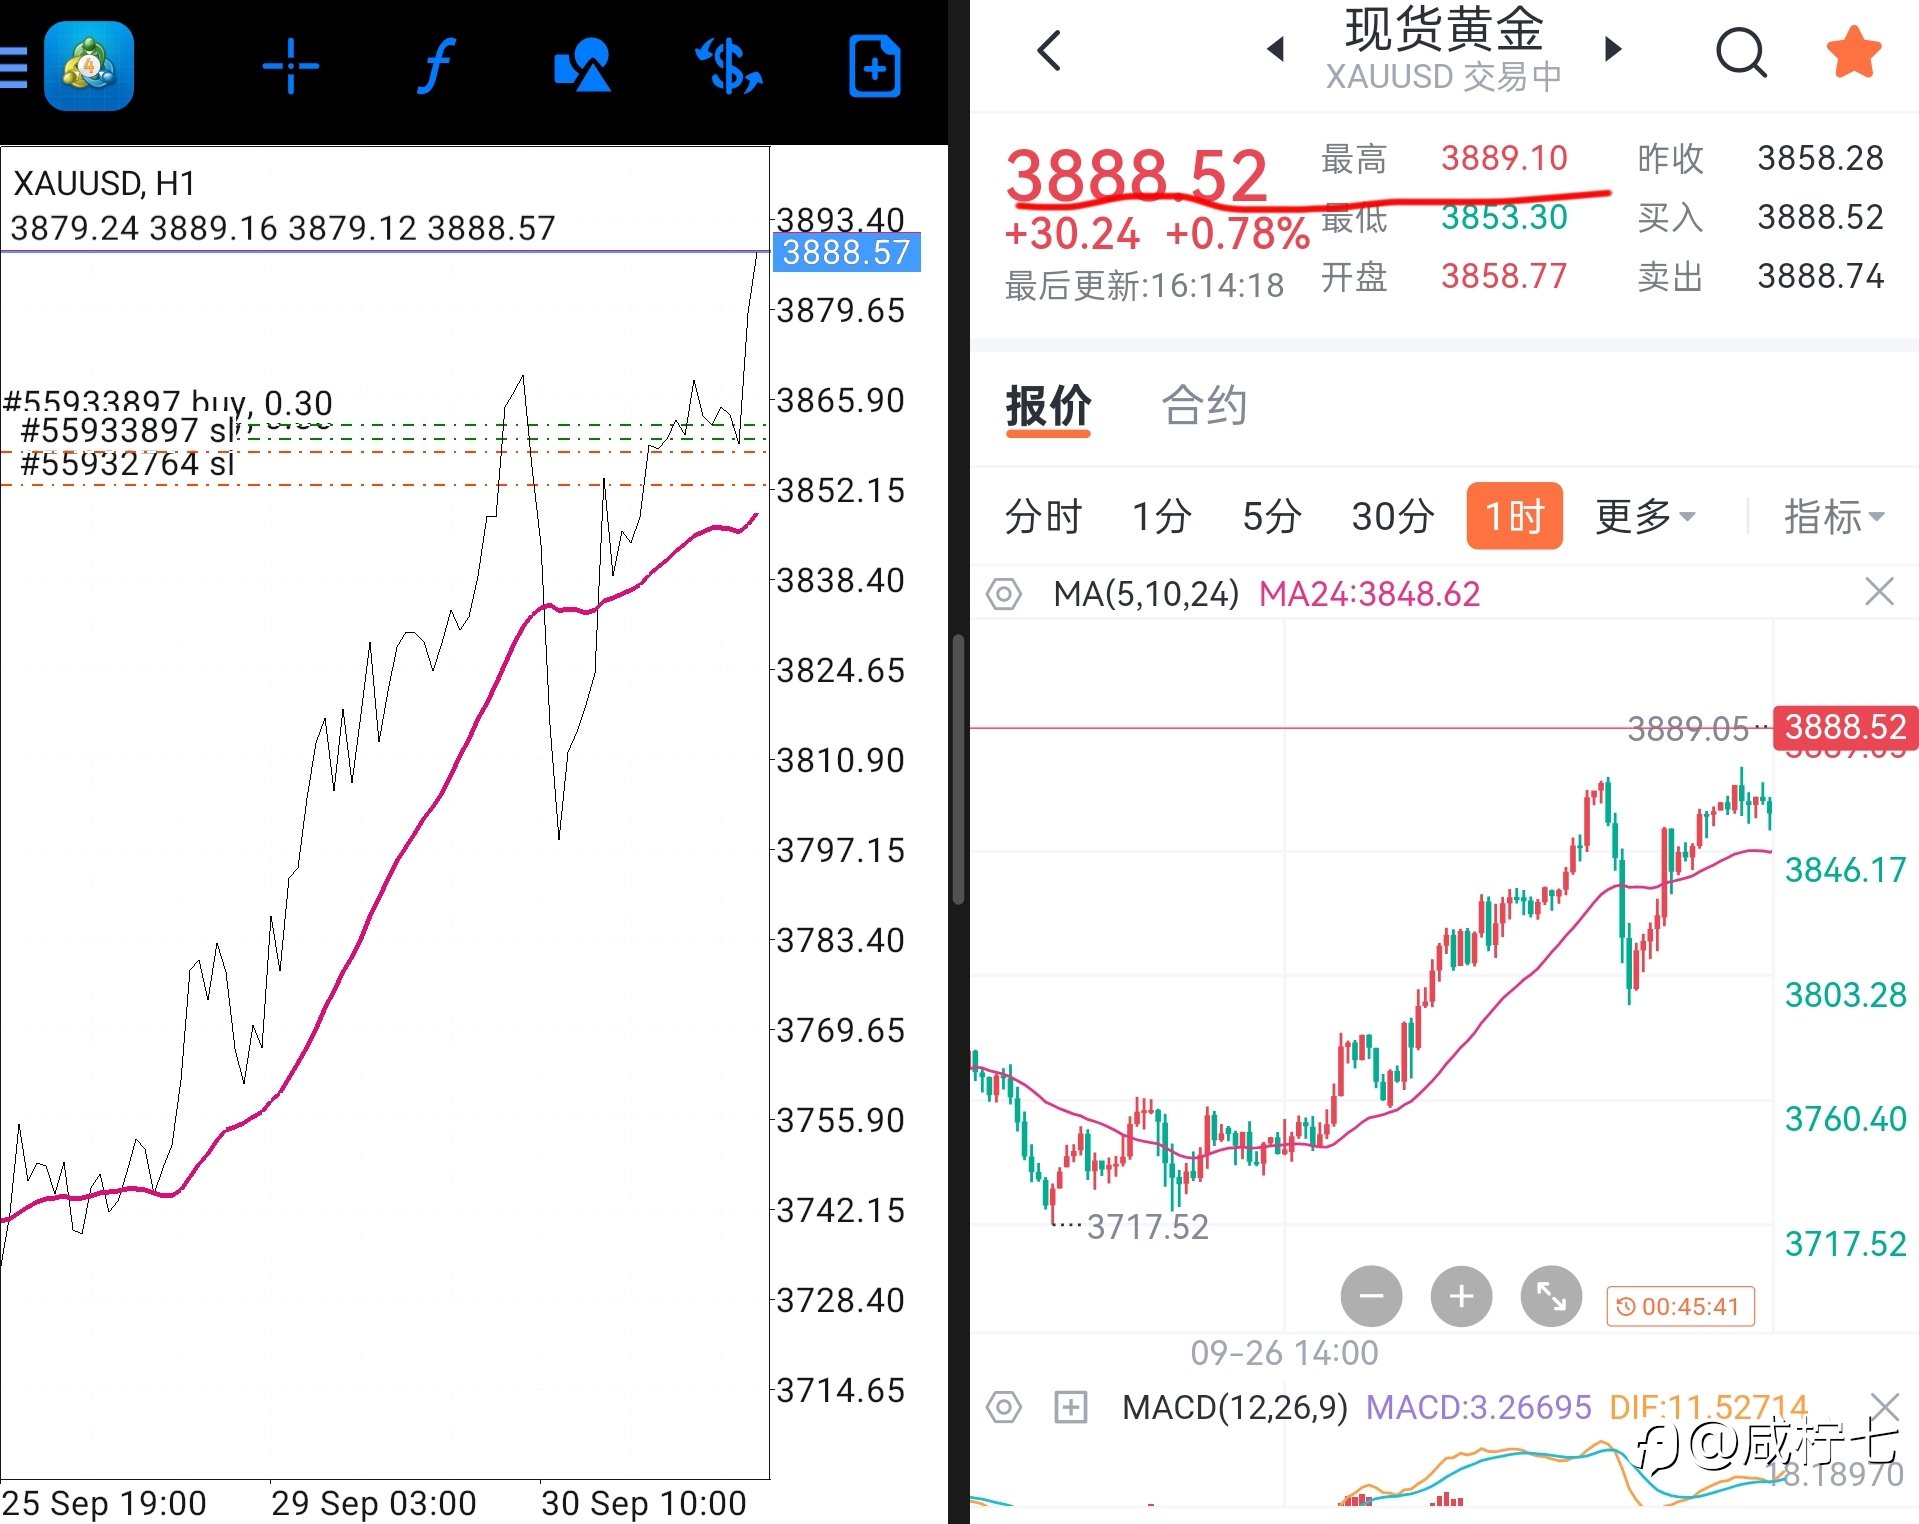Switch to previous symbol with left triangle
The image size is (1919, 1524).
click(1275, 49)
